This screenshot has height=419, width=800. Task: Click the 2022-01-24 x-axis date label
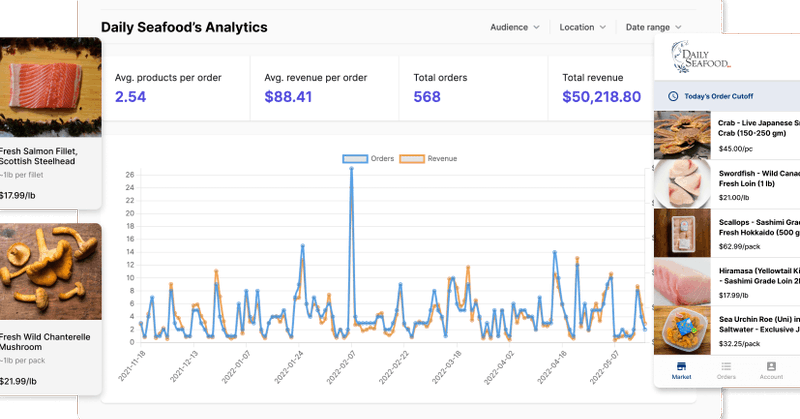[x=288, y=366]
